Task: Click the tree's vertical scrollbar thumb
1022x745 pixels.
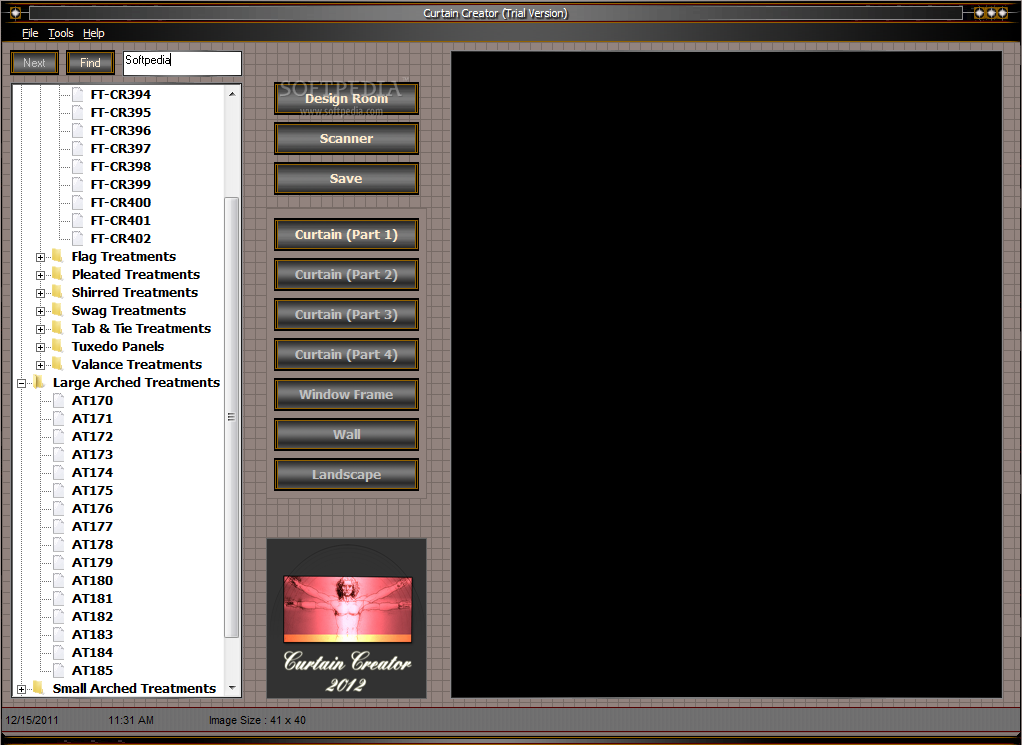Action: point(231,416)
